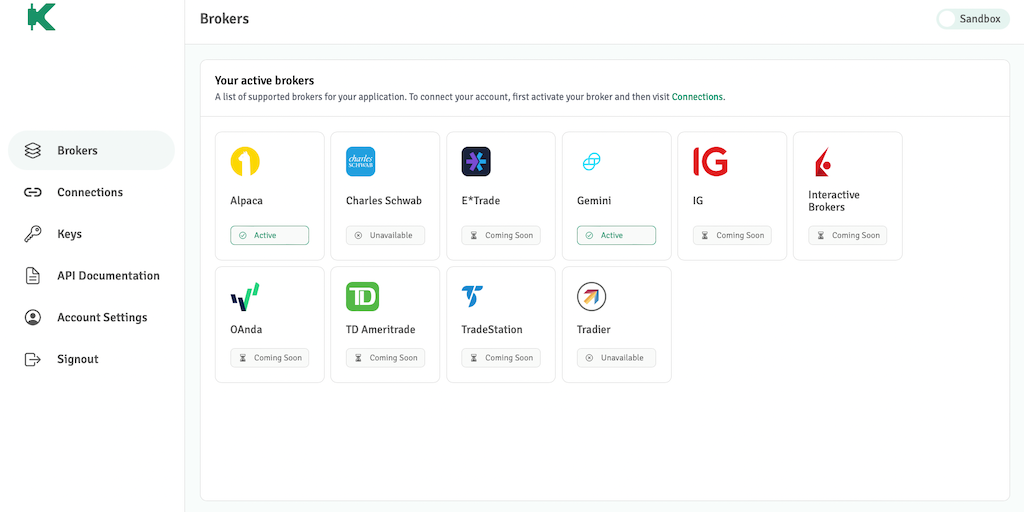Select the E*Trade broker logo

coord(476,161)
